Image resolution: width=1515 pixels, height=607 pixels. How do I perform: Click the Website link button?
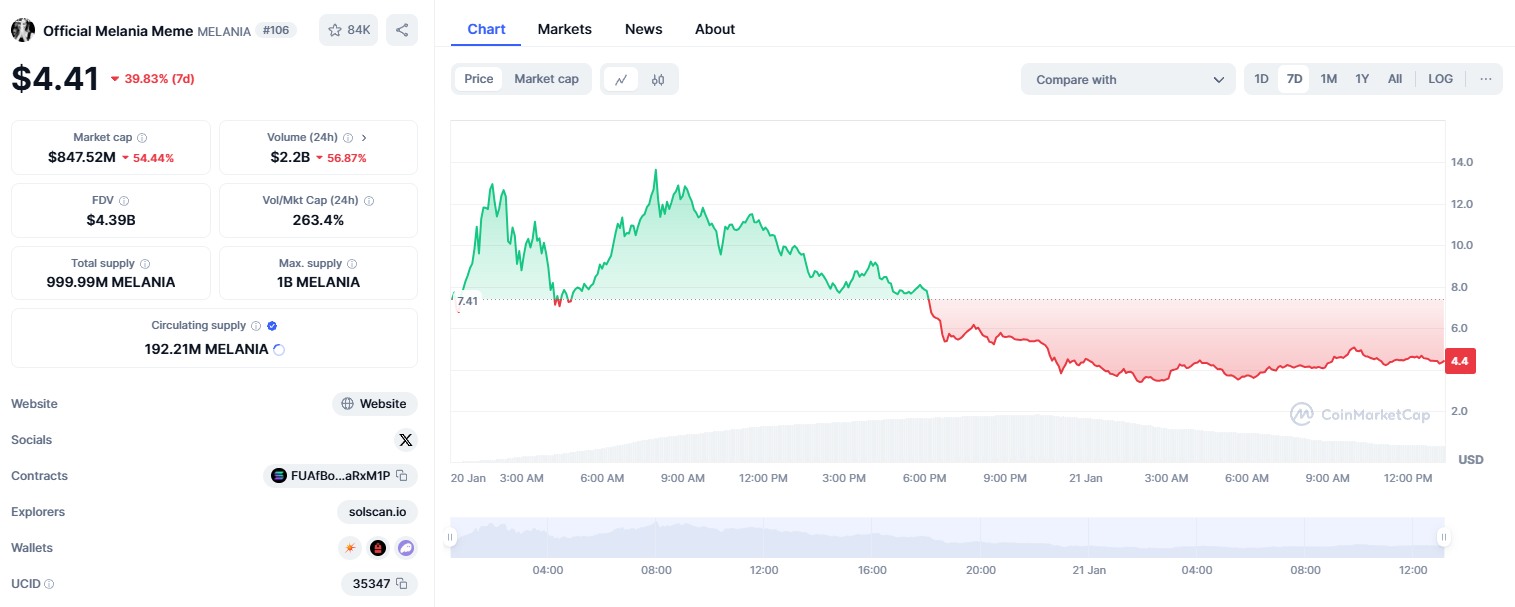point(375,404)
